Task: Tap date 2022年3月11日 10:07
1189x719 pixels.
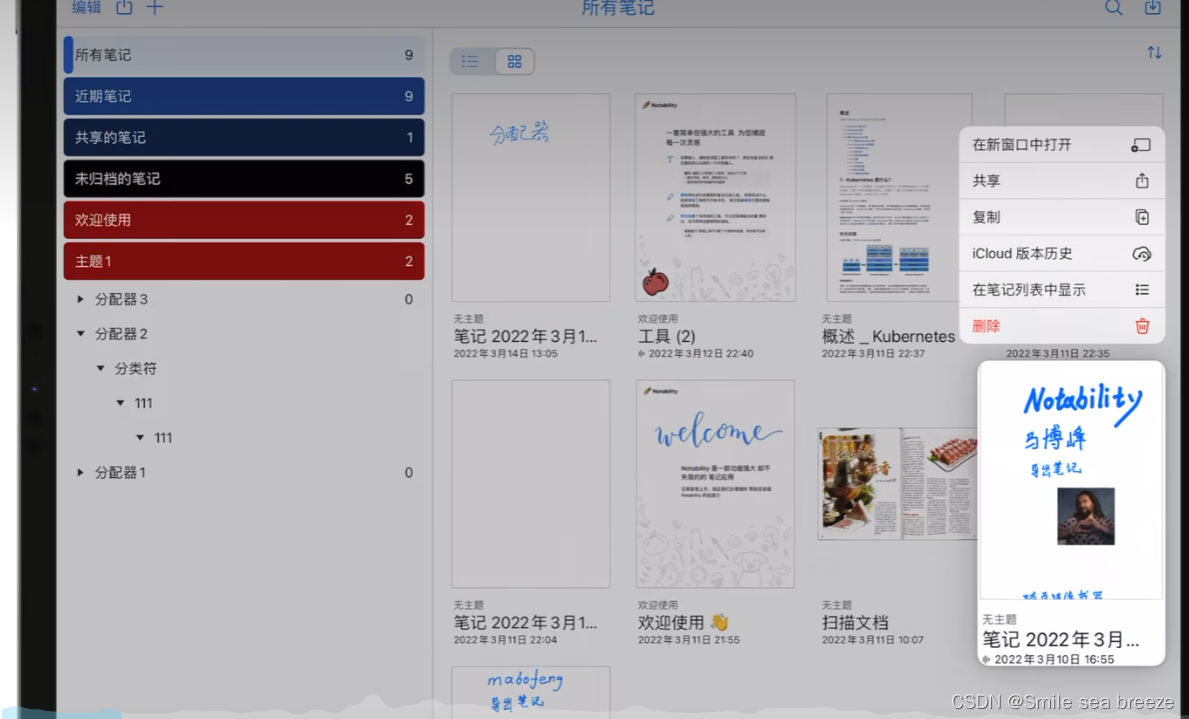Action: pos(873,640)
